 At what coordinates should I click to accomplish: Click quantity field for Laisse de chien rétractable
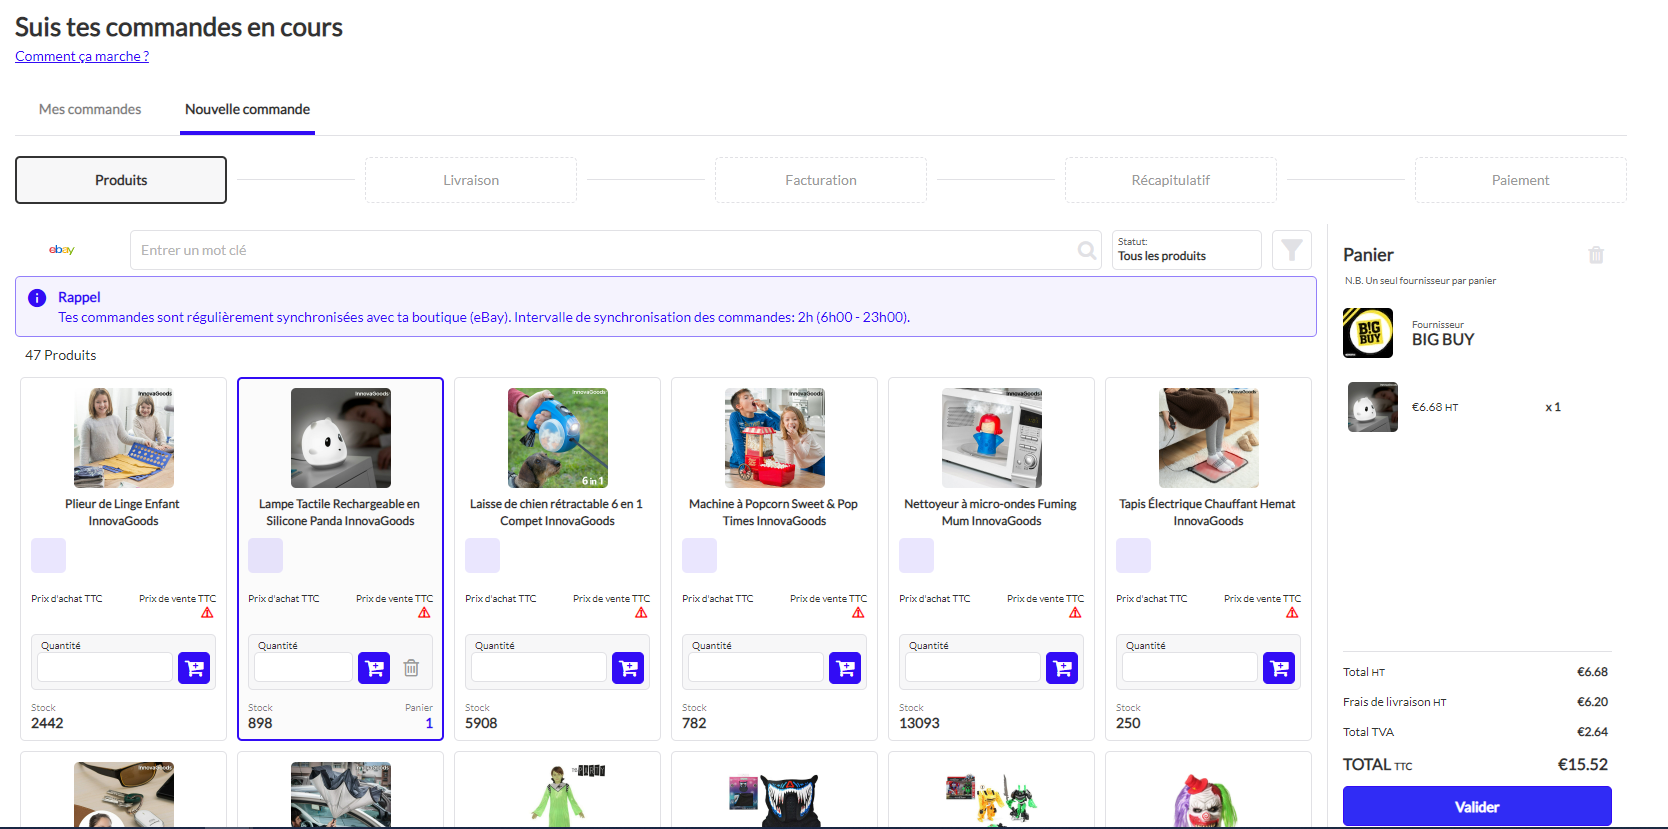point(539,668)
